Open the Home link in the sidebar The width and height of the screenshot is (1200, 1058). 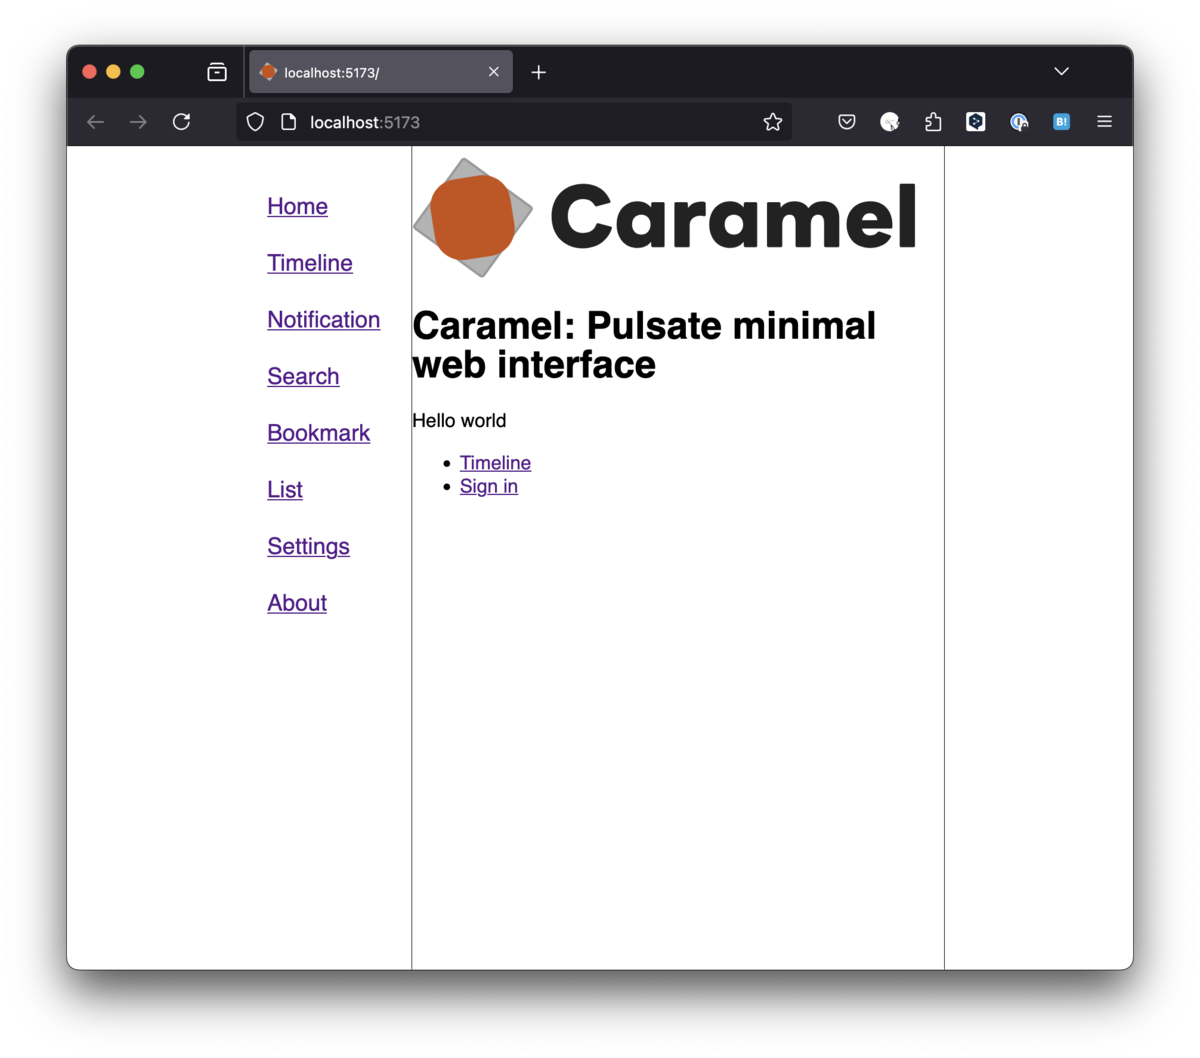tap(298, 206)
